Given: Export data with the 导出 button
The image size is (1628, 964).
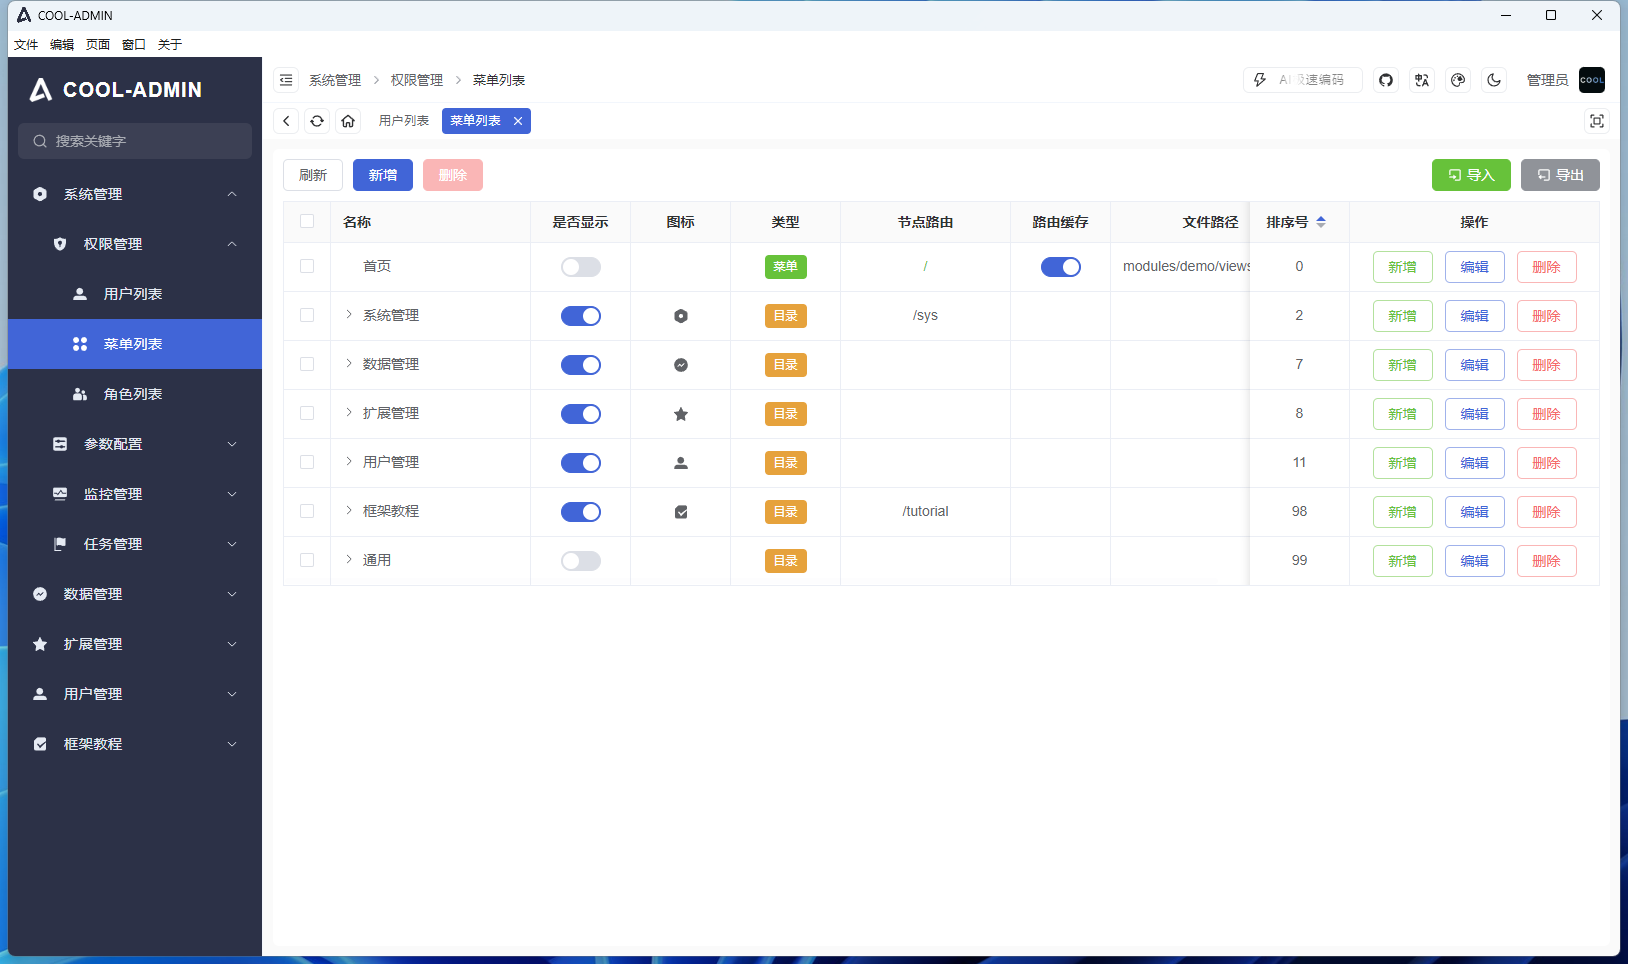Looking at the screenshot, I should pyautogui.click(x=1559, y=174).
